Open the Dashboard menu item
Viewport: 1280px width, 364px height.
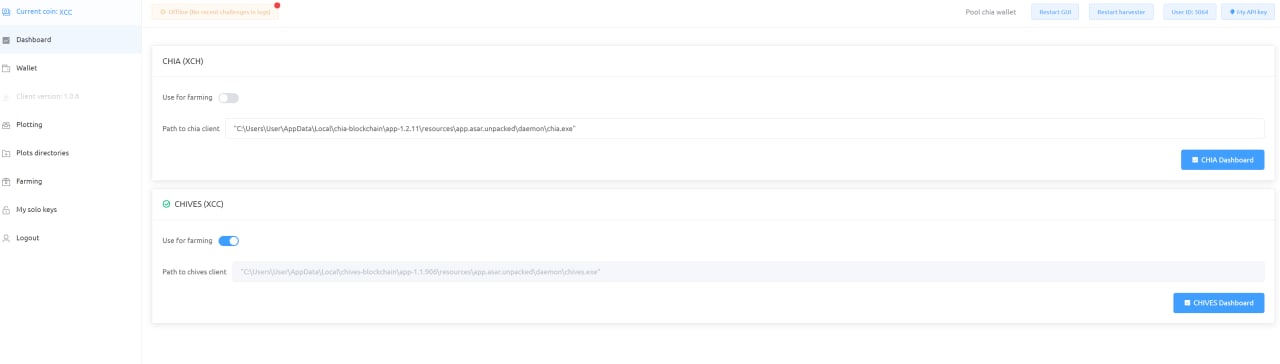[x=70, y=40]
